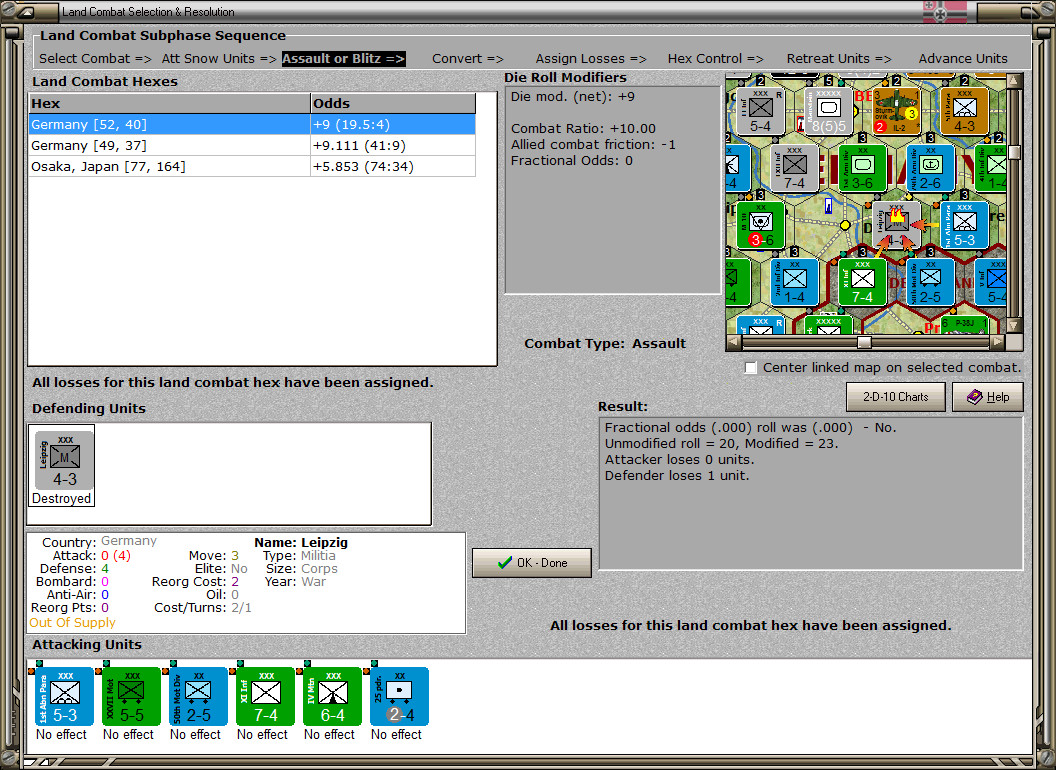This screenshot has height=770, width=1056.
Task: Go to the Assign Losses subphase
Action: 591,59
